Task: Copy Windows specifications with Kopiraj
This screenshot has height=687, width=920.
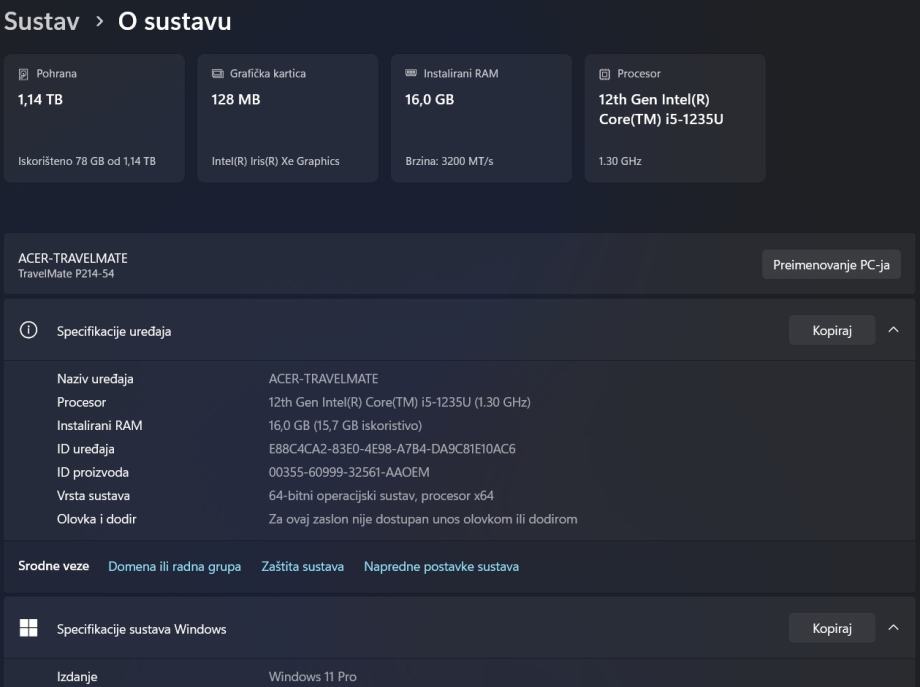Action: click(831, 628)
